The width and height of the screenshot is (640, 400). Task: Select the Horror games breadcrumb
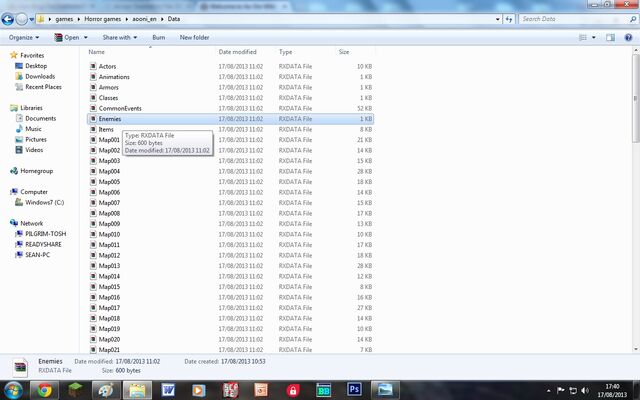[x=102, y=19]
